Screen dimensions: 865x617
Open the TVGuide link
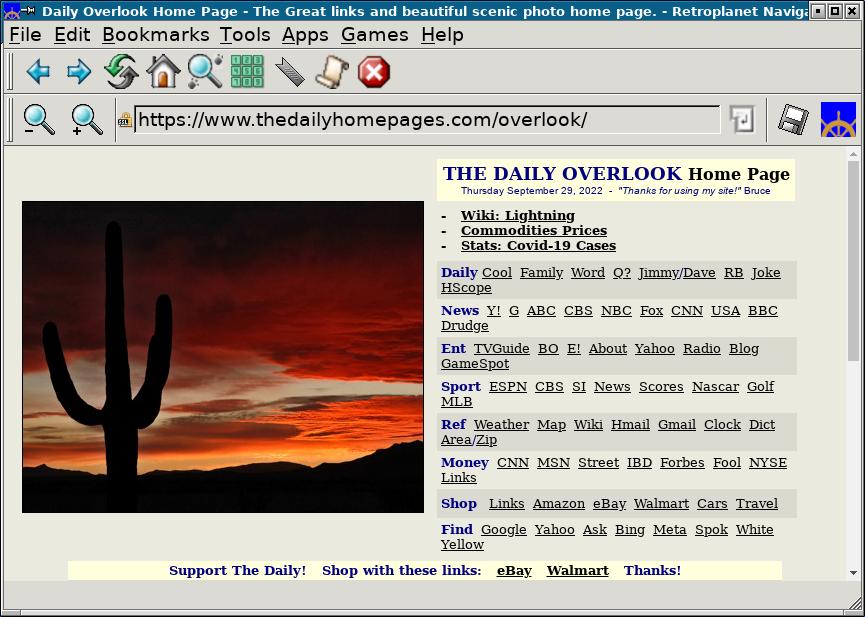(501, 349)
